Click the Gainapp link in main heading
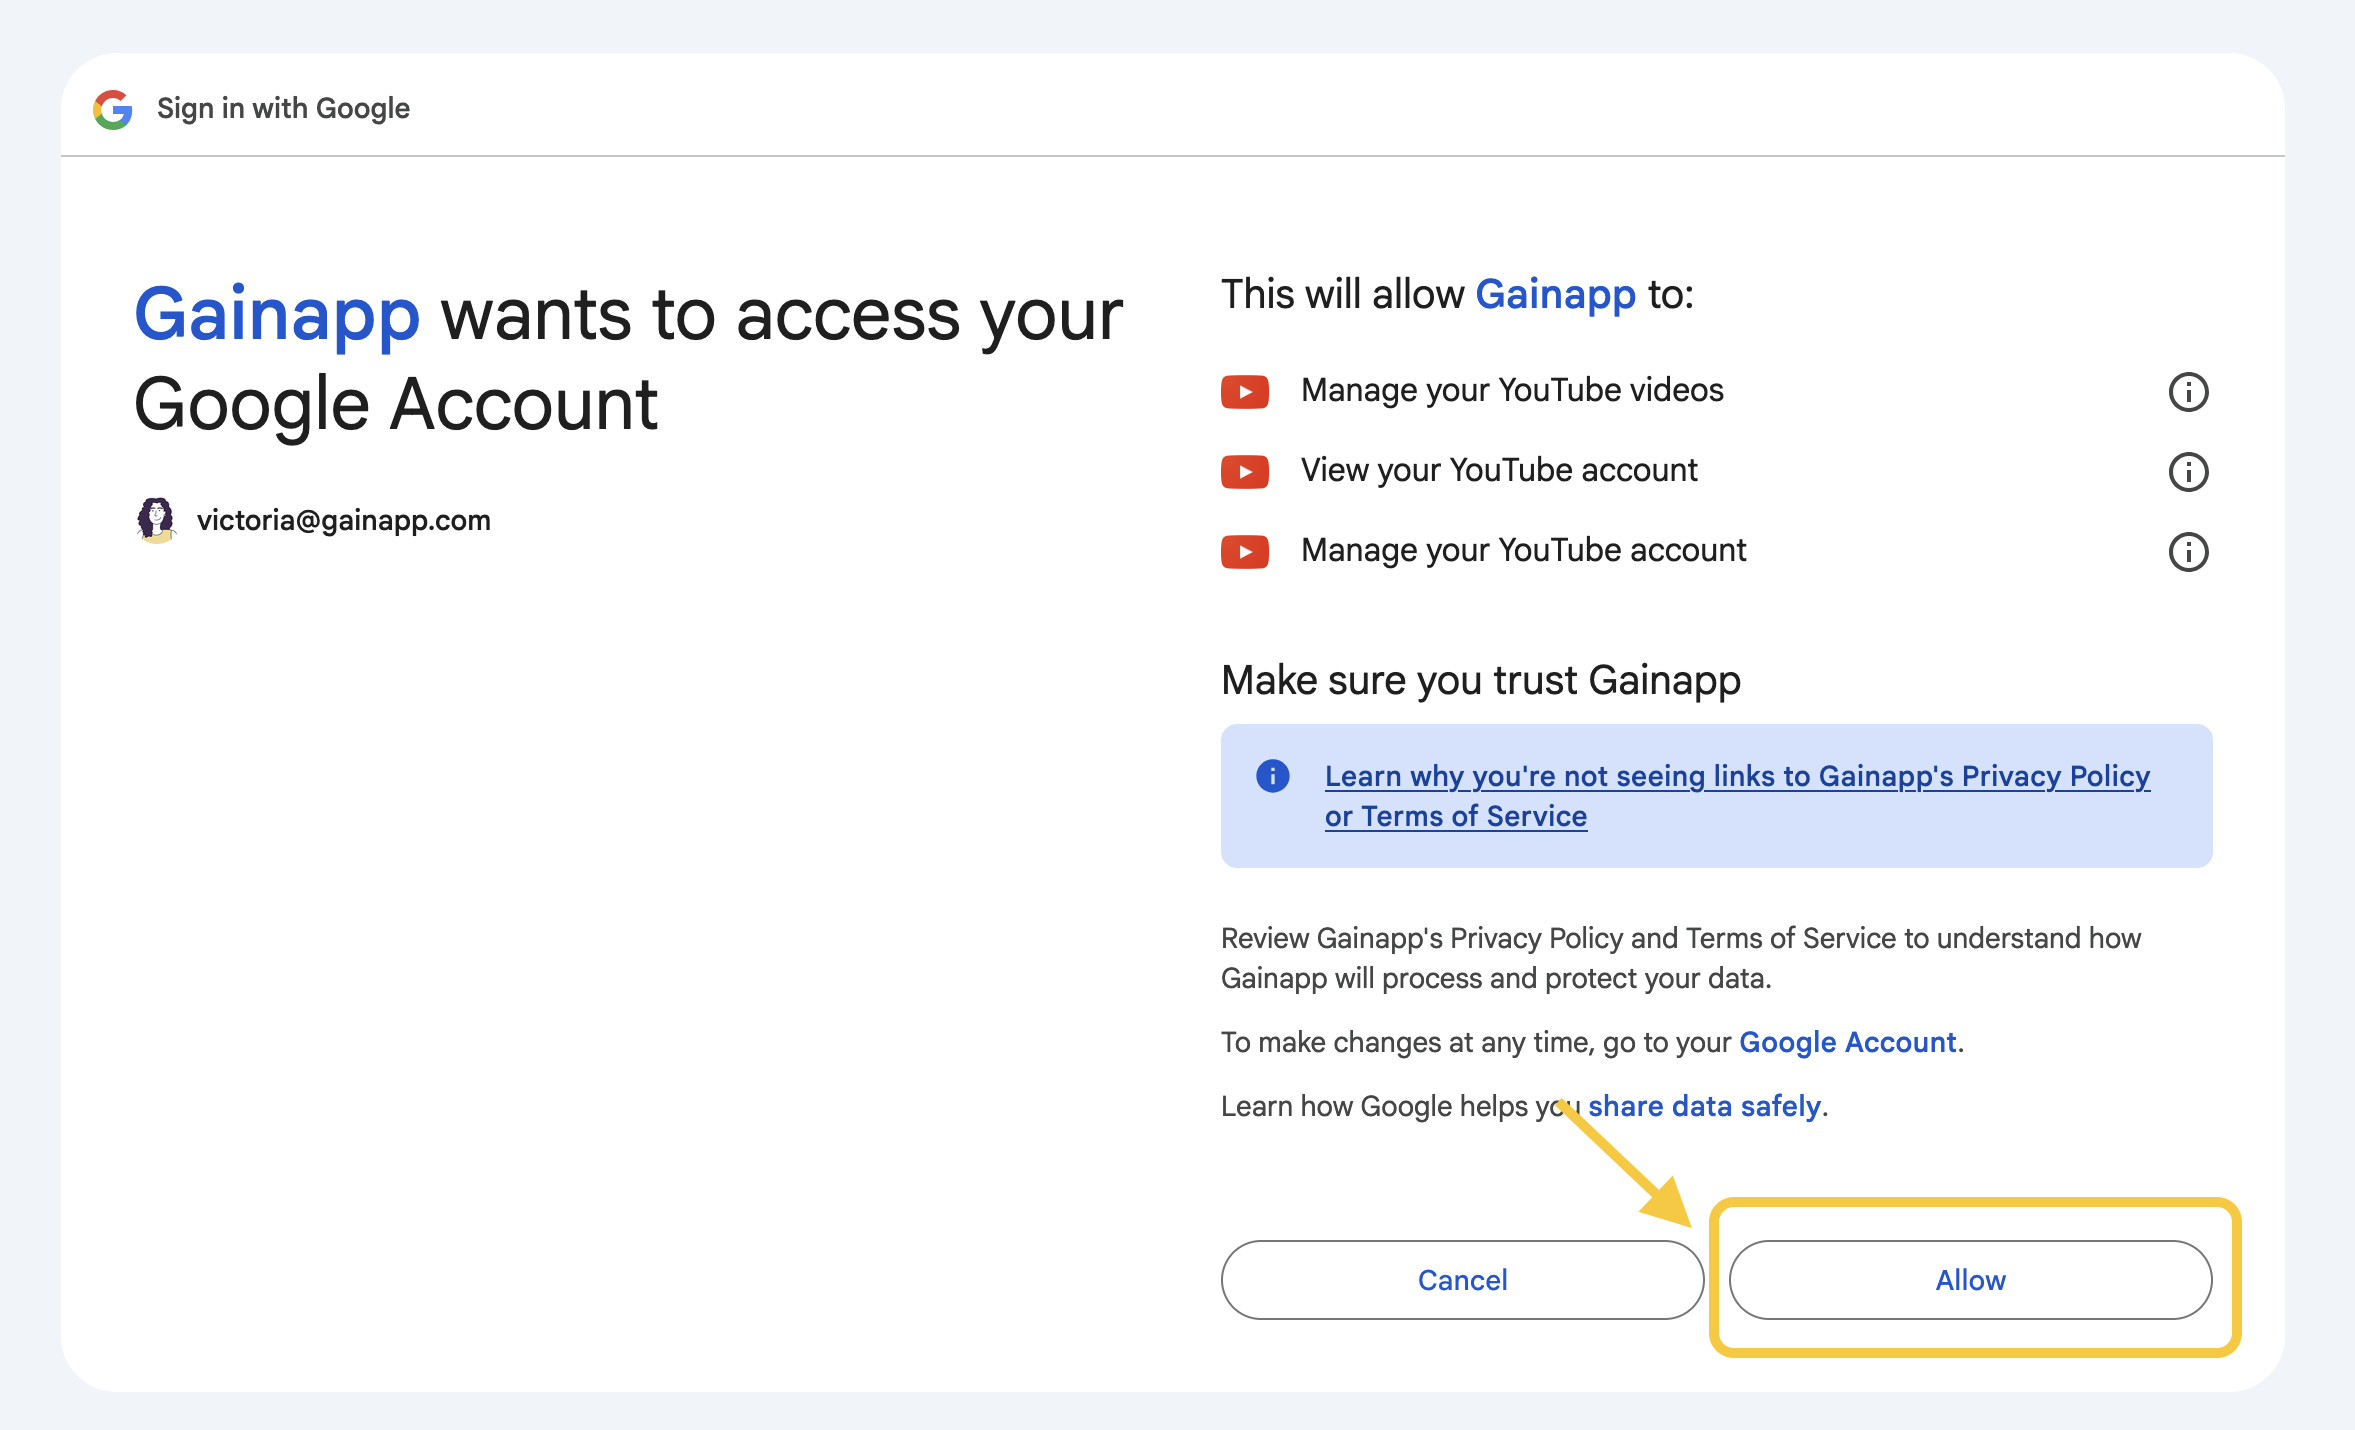Viewport: 2355px width, 1430px height. [277, 315]
